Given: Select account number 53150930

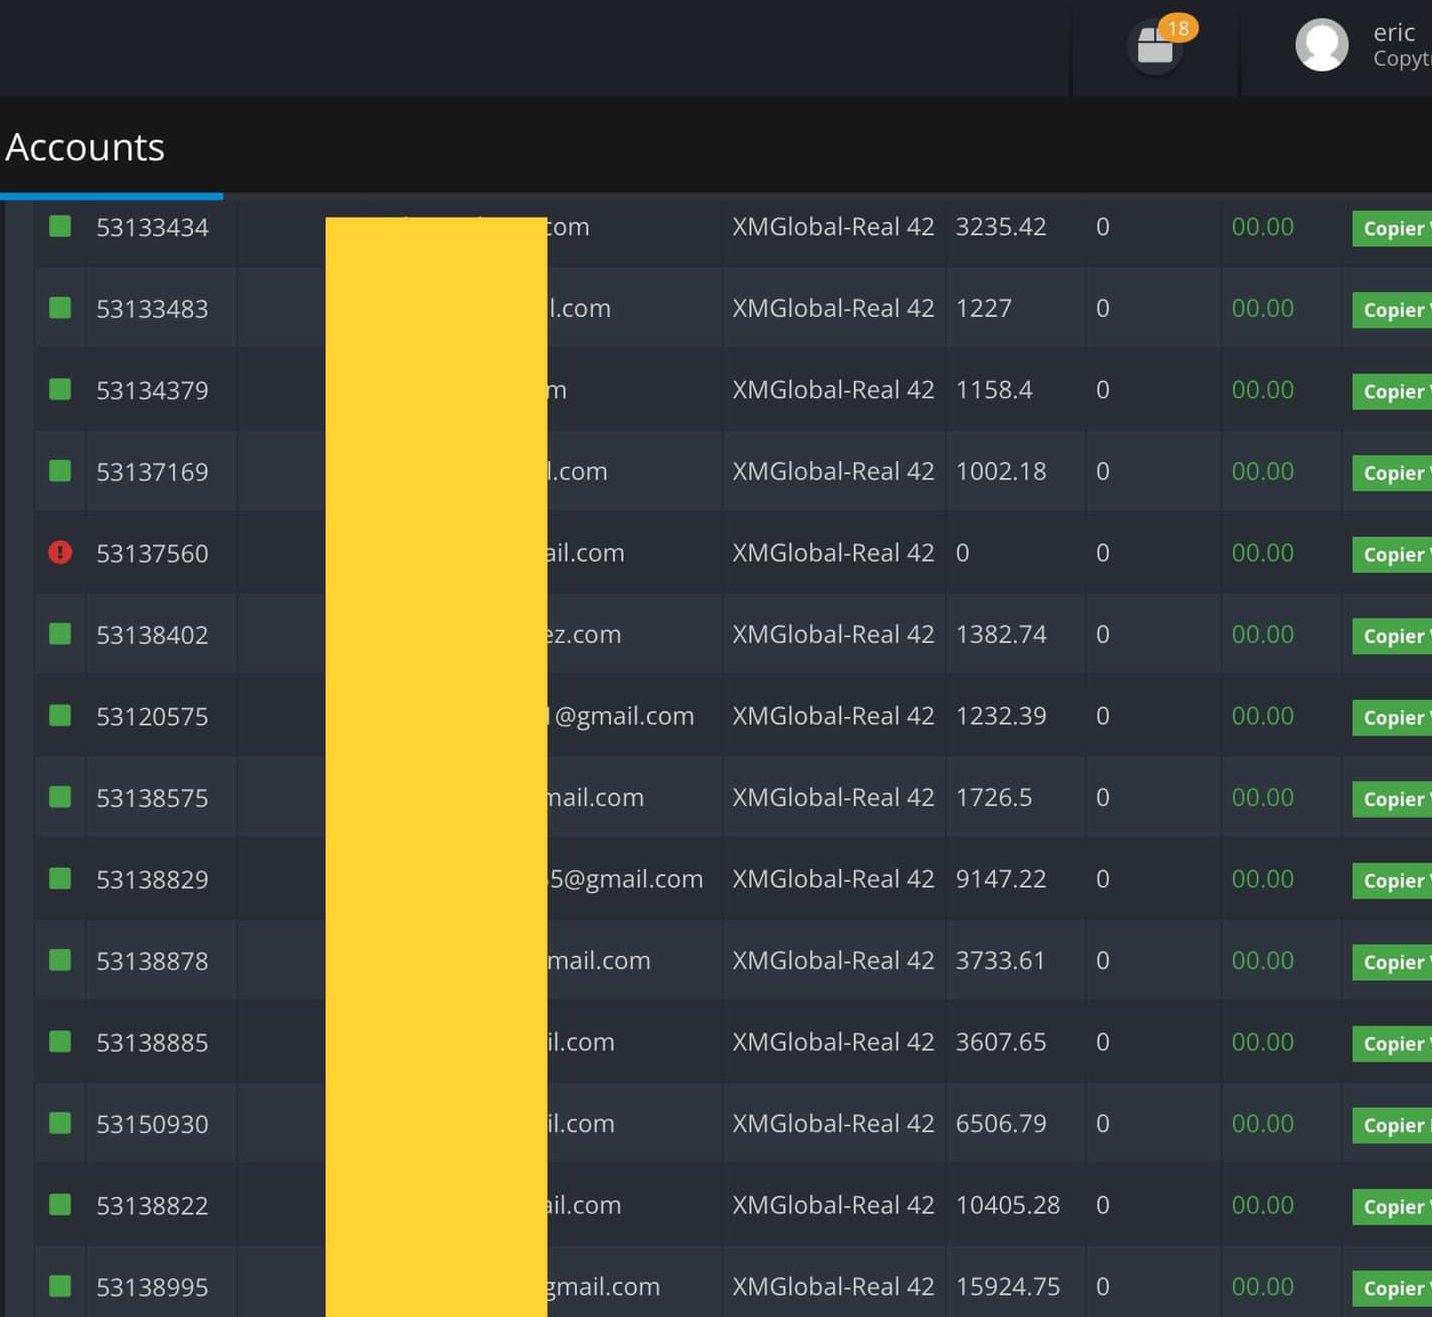Looking at the screenshot, I should pos(152,1124).
